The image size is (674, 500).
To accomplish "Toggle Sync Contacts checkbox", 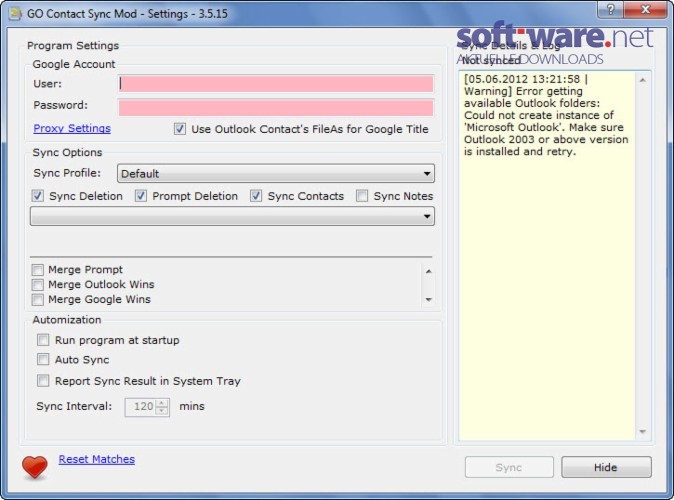I will point(256,196).
